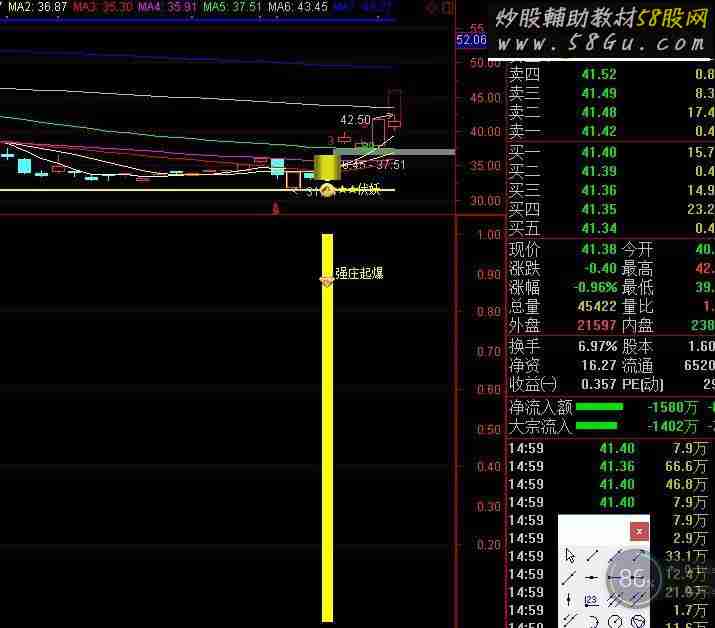Viewport: 715px width, 628px height.
Task: Select the 14:59 trade row with 1.7万
Action: coord(611,610)
